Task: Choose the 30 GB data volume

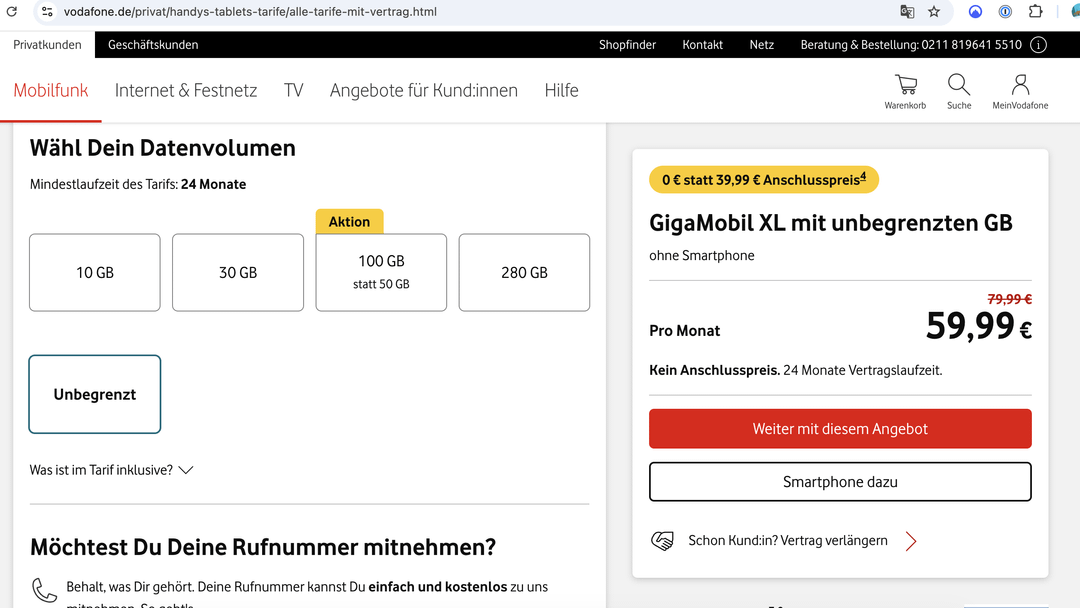Action: pyautogui.click(x=238, y=272)
